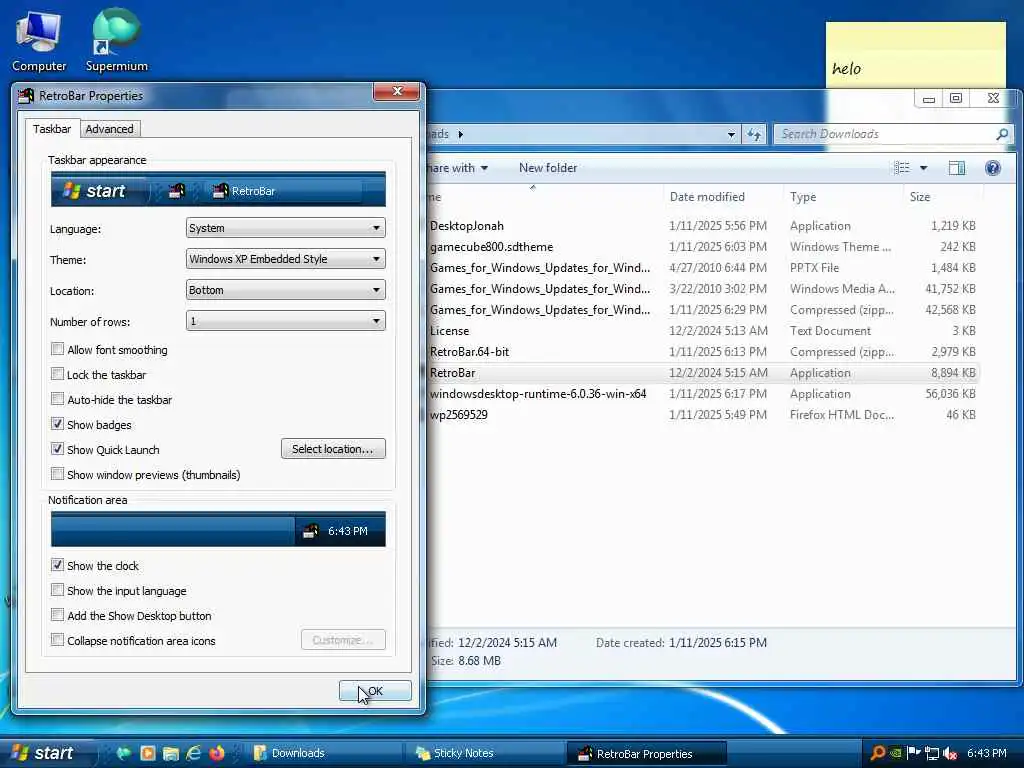Switch to the Sticky Notes taskbar button
The image size is (1024, 768).
point(485,753)
